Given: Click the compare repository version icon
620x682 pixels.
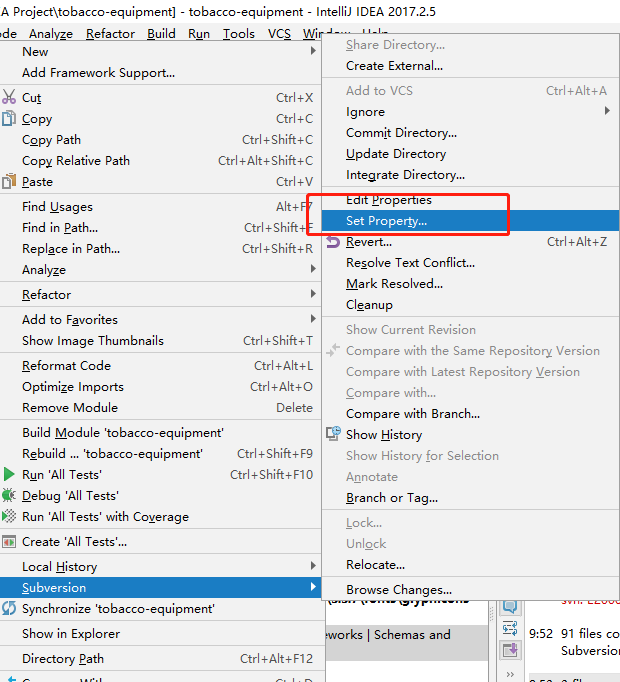Looking at the screenshot, I should [x=333, y=350].
